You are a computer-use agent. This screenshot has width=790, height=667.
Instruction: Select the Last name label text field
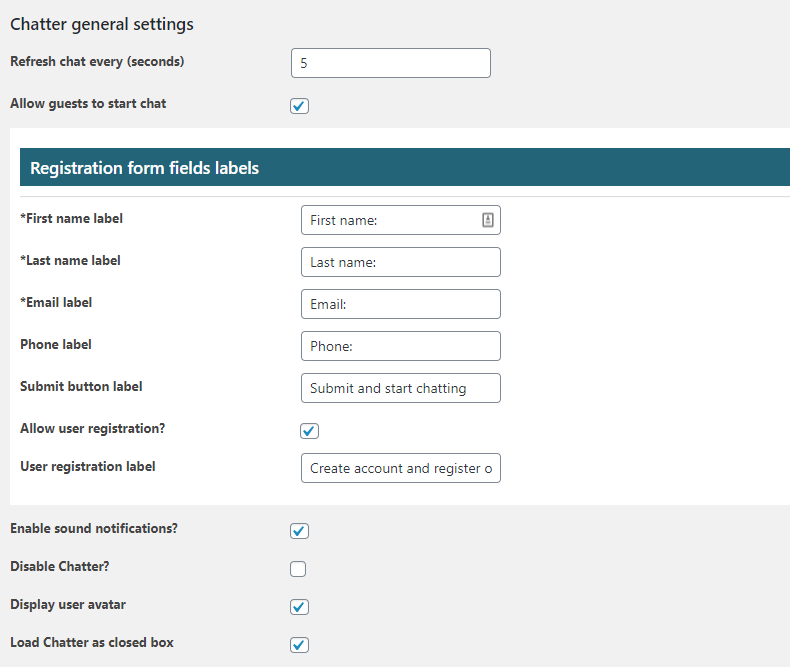(x=401, y=262)
